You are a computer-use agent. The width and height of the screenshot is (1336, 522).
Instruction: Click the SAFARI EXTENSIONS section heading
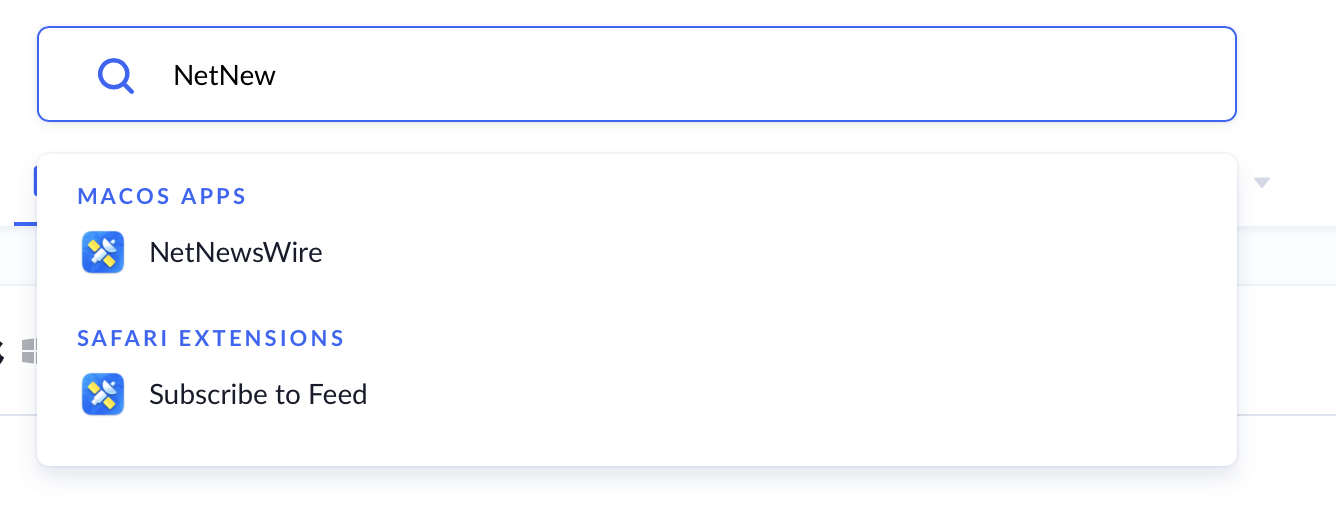click(x=211, y=338)
